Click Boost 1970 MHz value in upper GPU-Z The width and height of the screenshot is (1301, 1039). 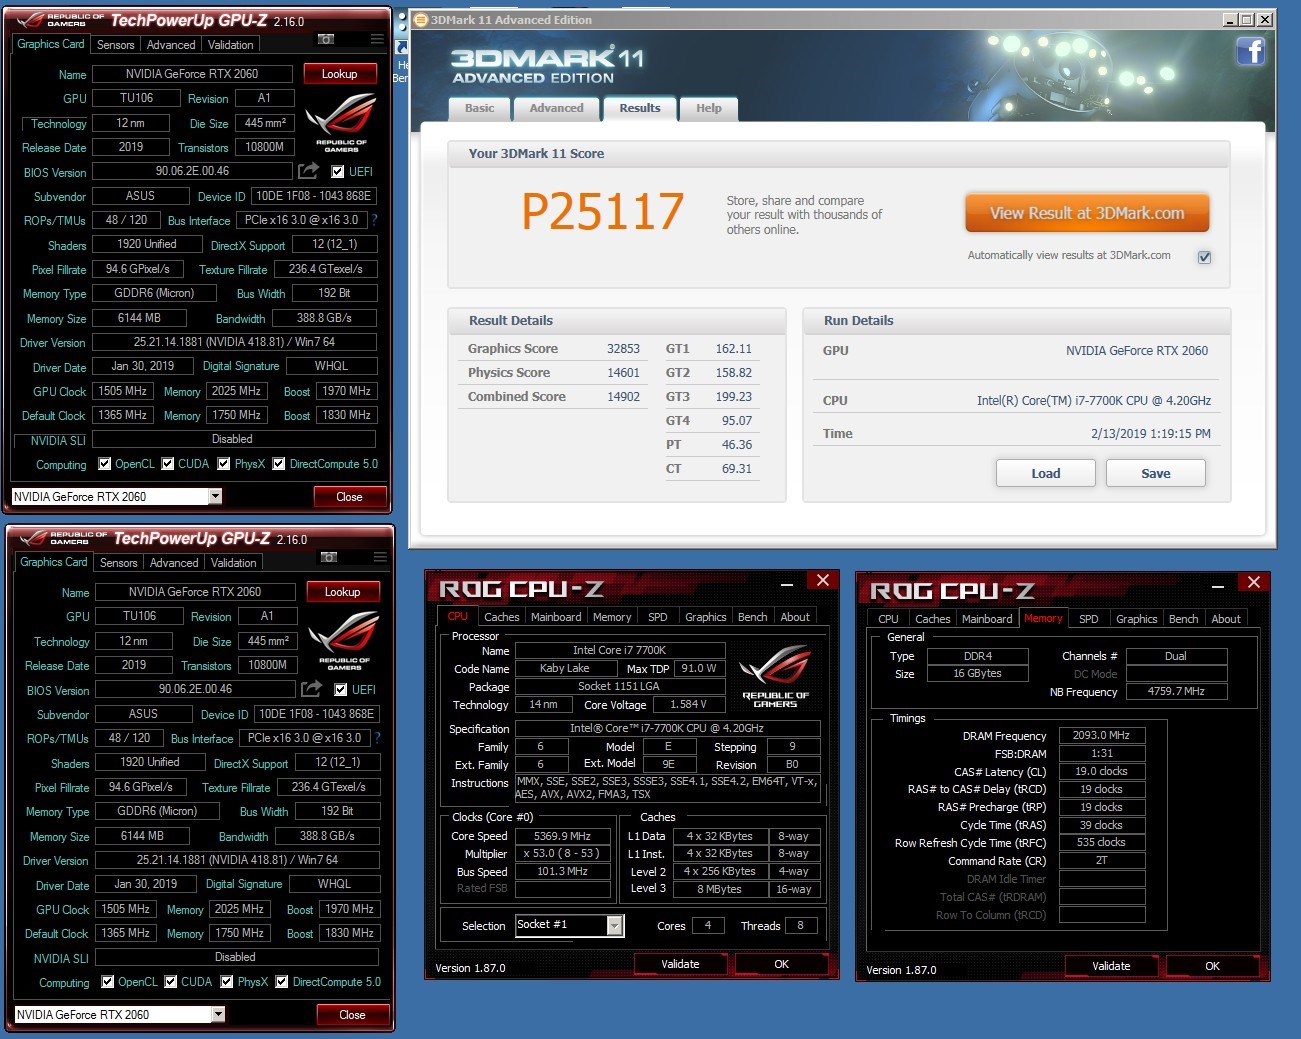[x=346, y=391]
